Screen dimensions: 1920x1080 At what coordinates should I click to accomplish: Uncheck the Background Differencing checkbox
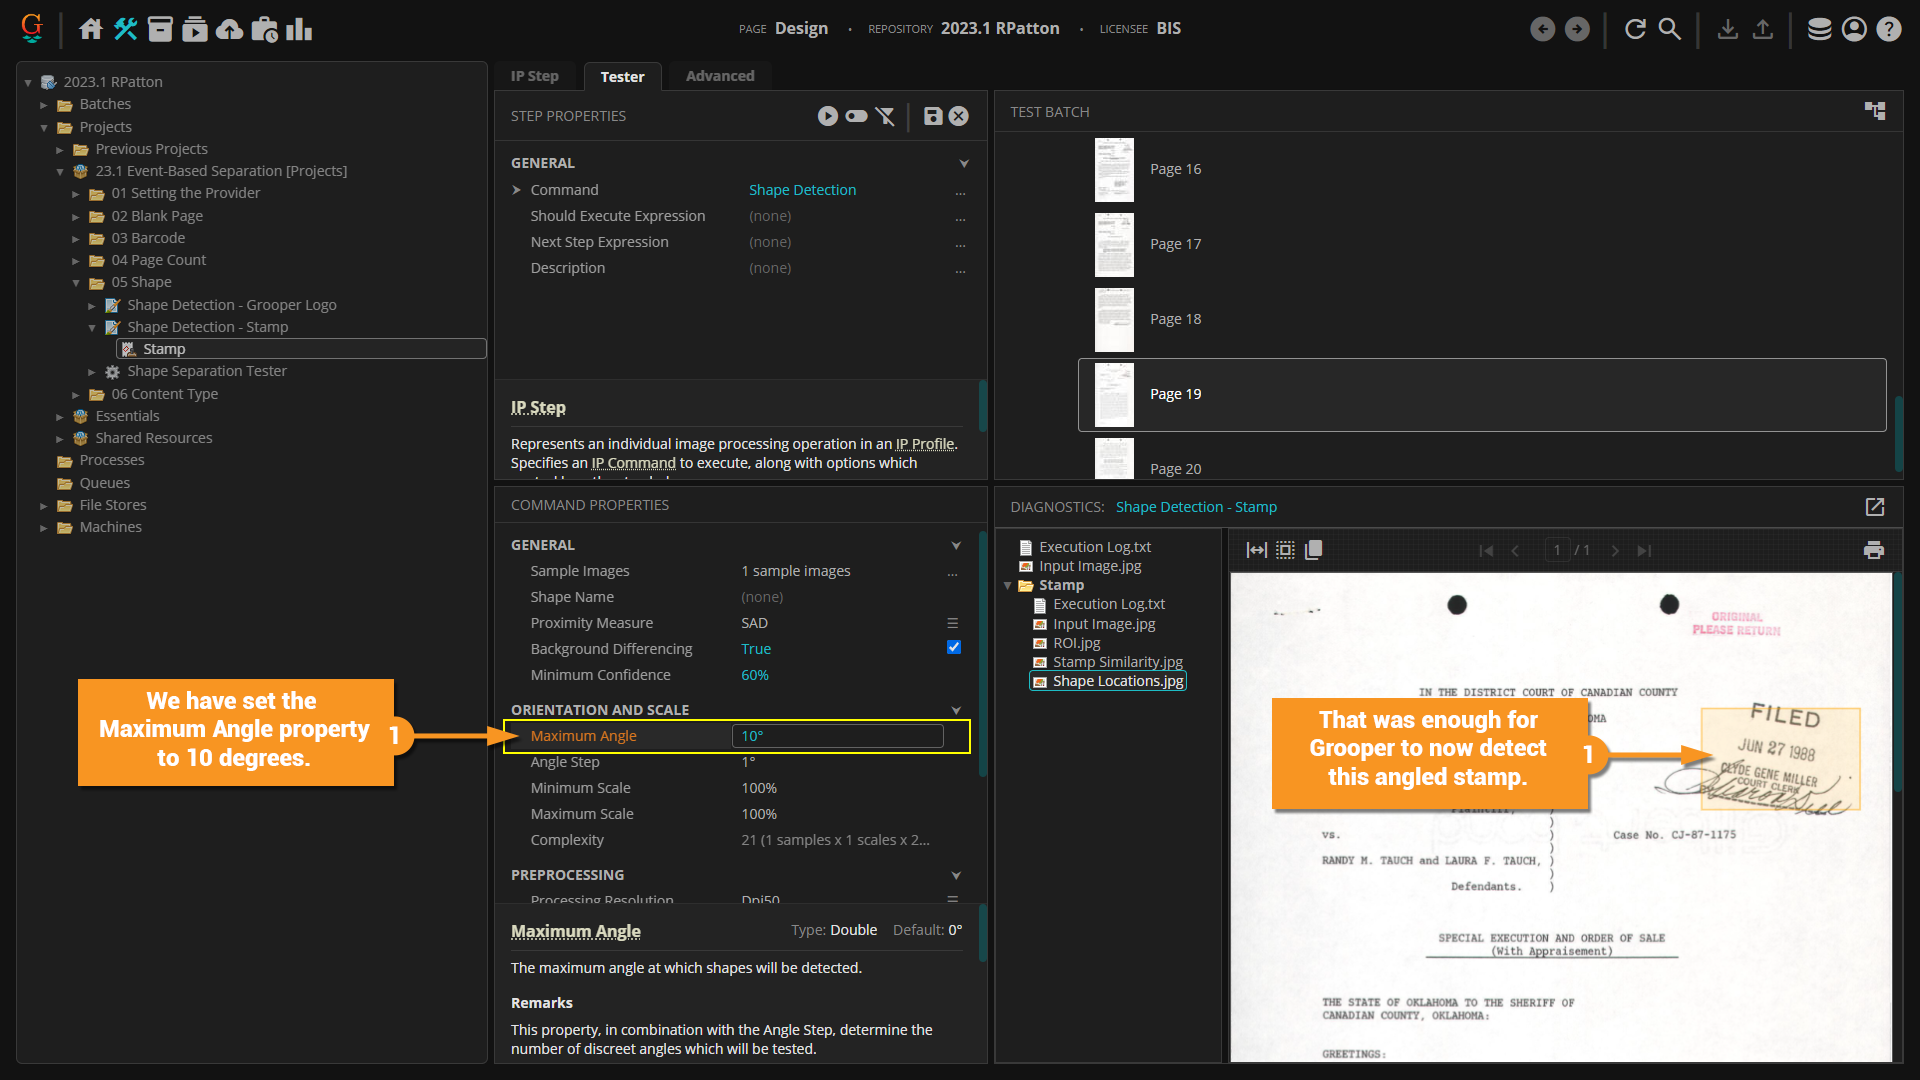point(954,647)
